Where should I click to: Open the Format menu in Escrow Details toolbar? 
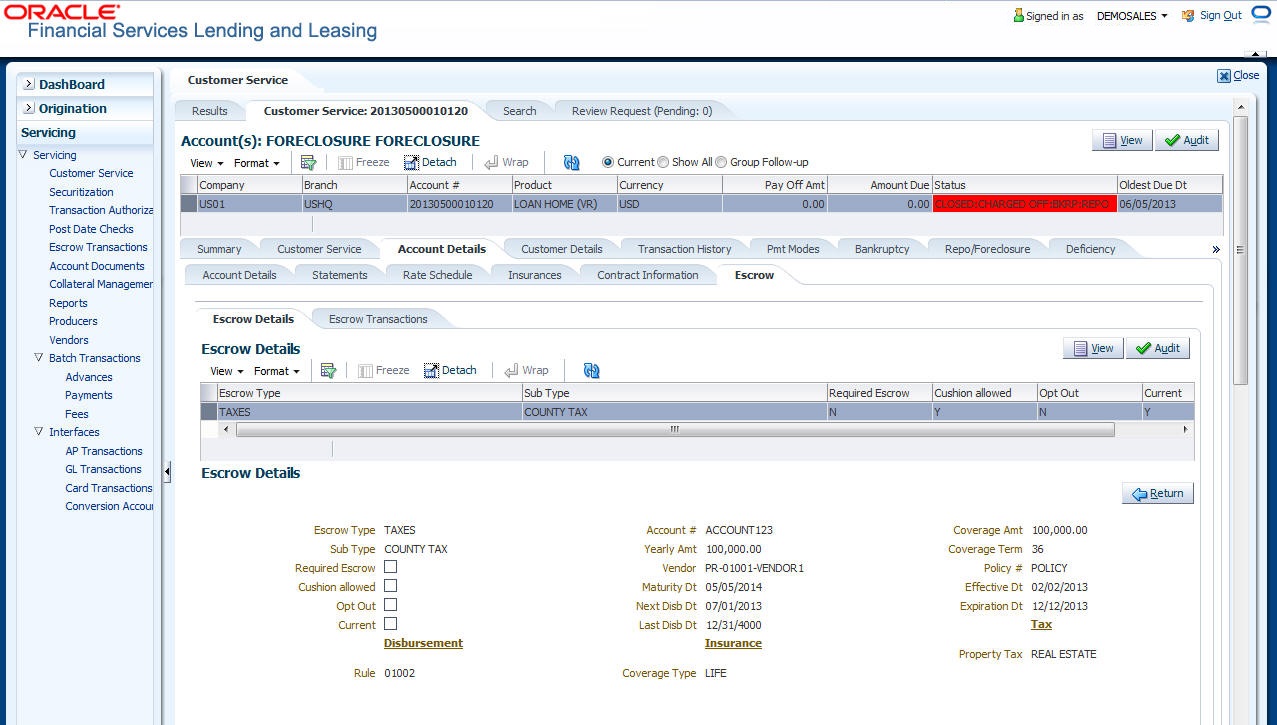coord(277,371)
